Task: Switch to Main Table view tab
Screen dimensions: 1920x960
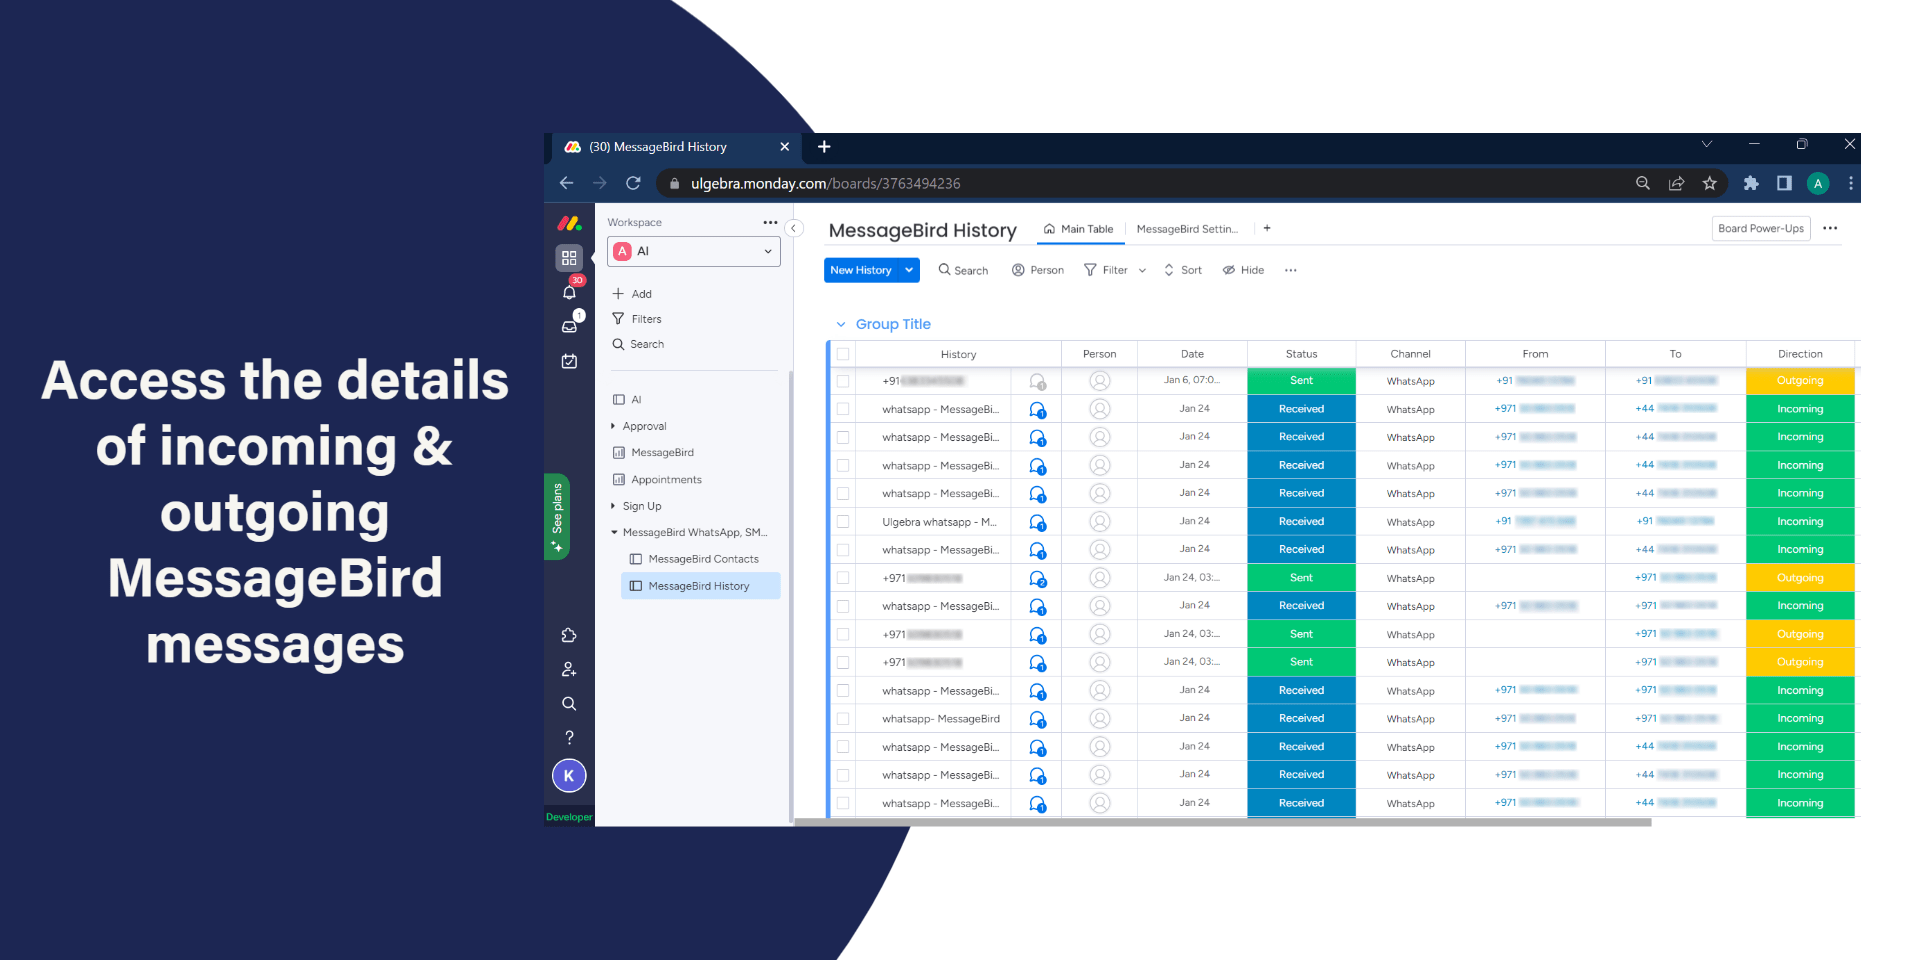Action: pyautogui.click(x=1079, y=229)
